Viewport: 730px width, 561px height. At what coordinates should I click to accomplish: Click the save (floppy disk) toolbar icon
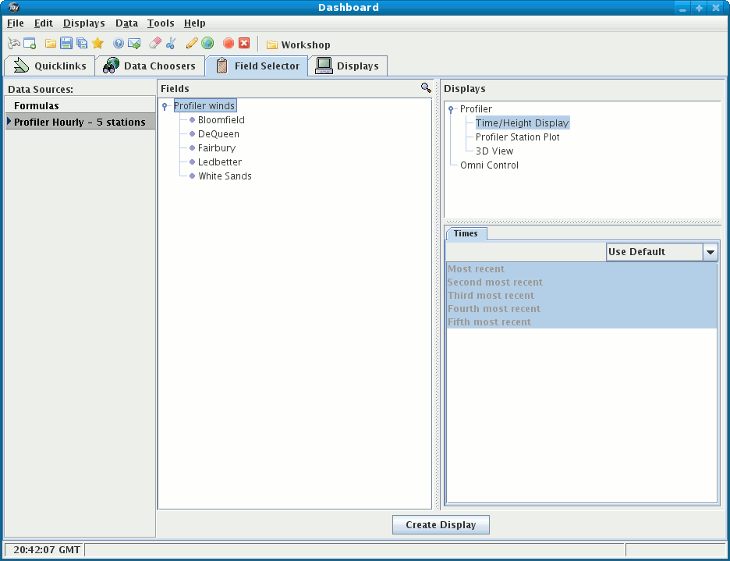[66, 44]
